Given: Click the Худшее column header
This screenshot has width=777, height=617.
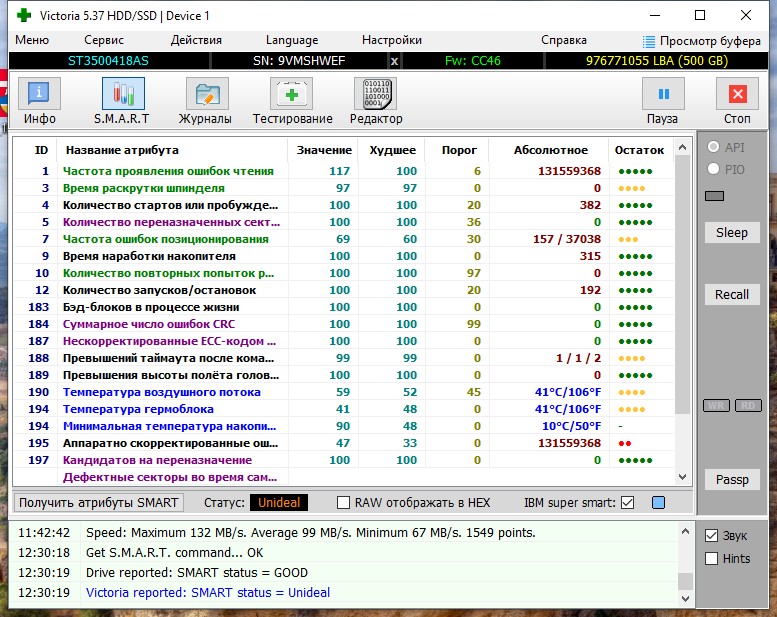Looking at the screenshot, I should click(392, 150).
